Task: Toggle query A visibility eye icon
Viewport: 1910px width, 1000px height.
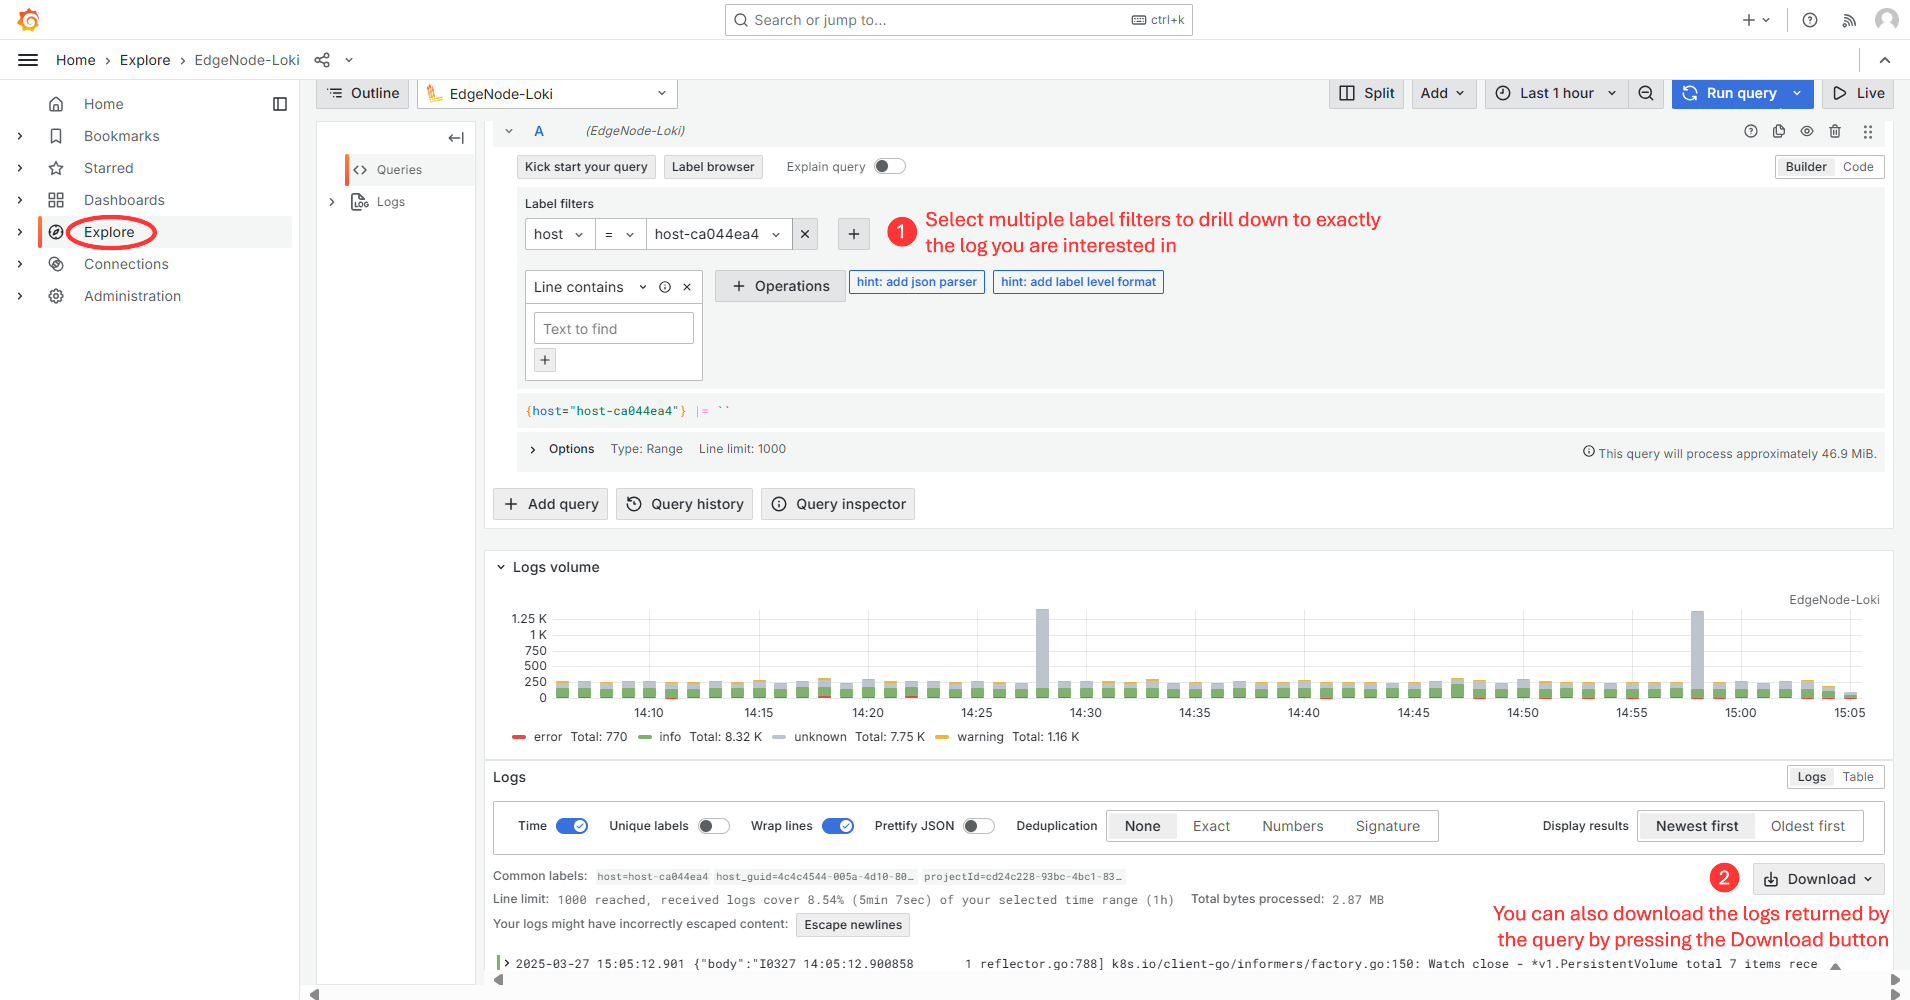Action: [x=1807, y=131]
